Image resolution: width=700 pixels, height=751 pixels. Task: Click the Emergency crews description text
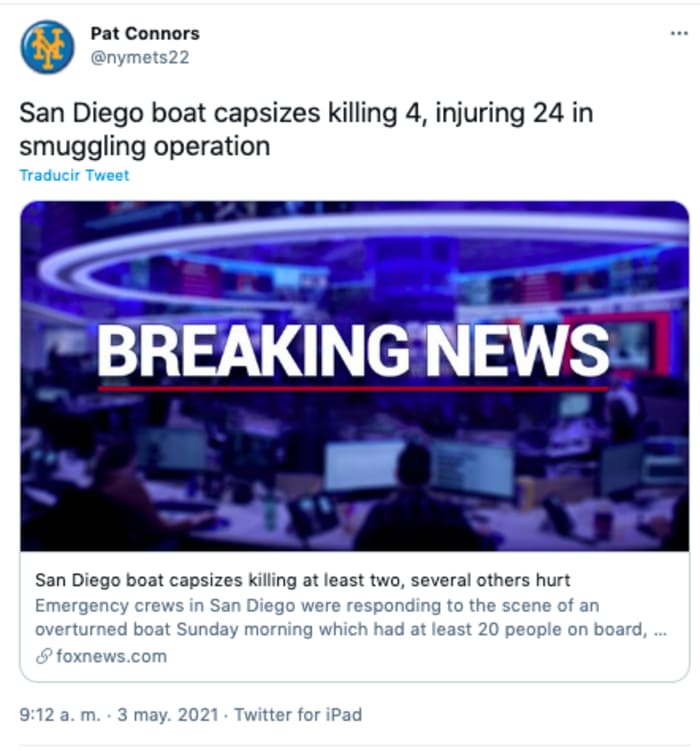coord(317,605)
